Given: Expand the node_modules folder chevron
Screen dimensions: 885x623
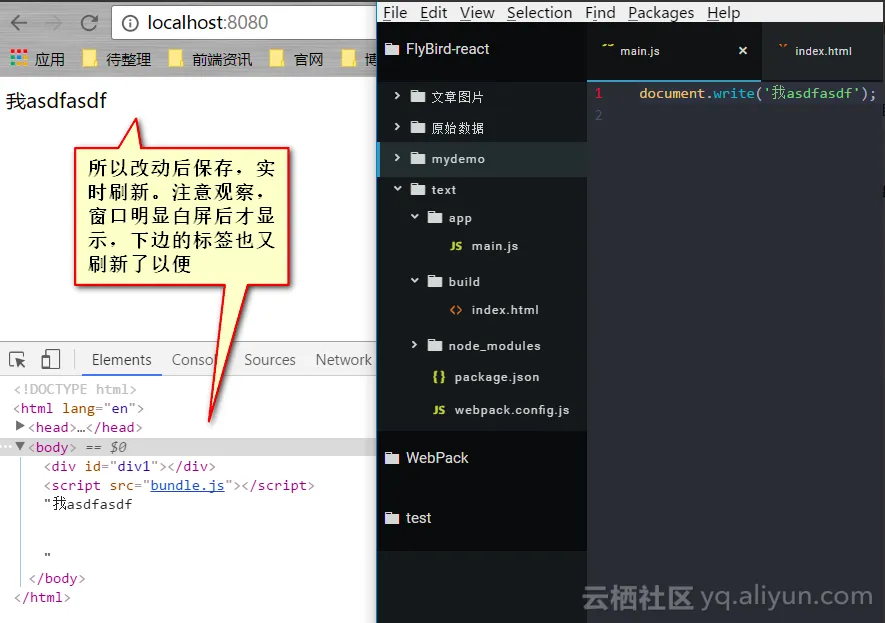Looking at the screenshot, I should pyautogui.click(x=414, y=345).
